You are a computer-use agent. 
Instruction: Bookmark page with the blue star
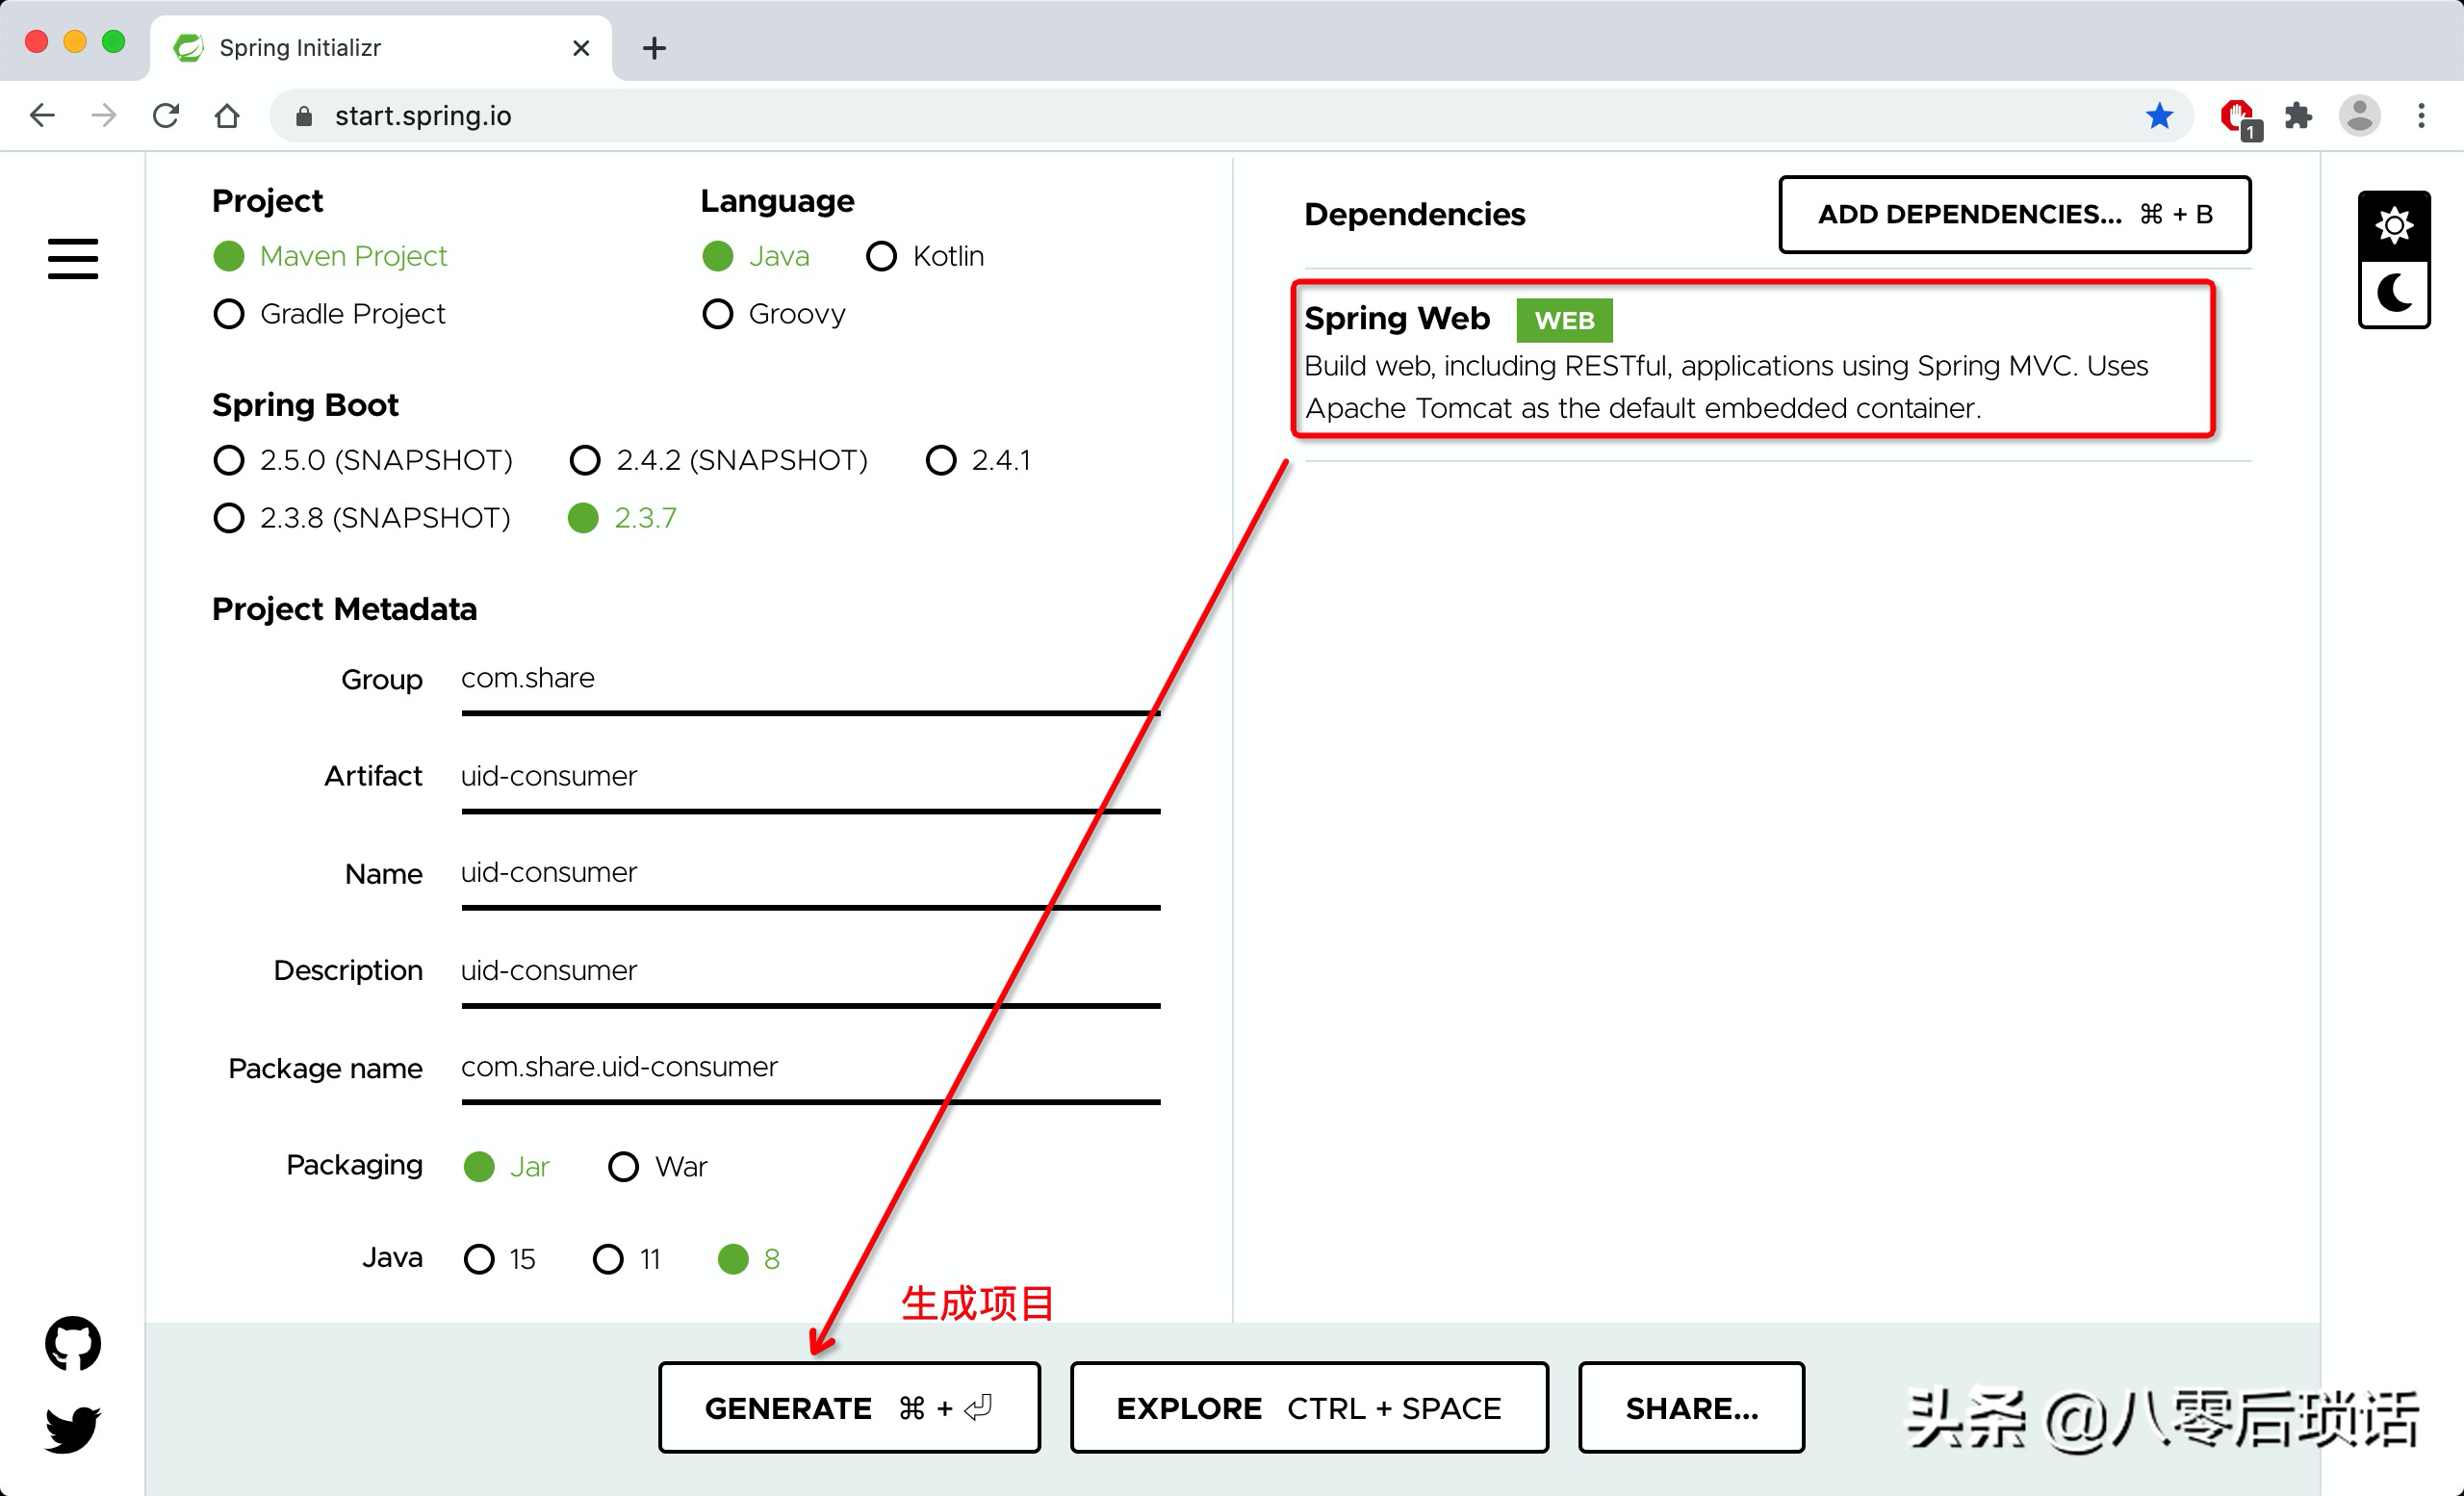(x=2159, y=116)
